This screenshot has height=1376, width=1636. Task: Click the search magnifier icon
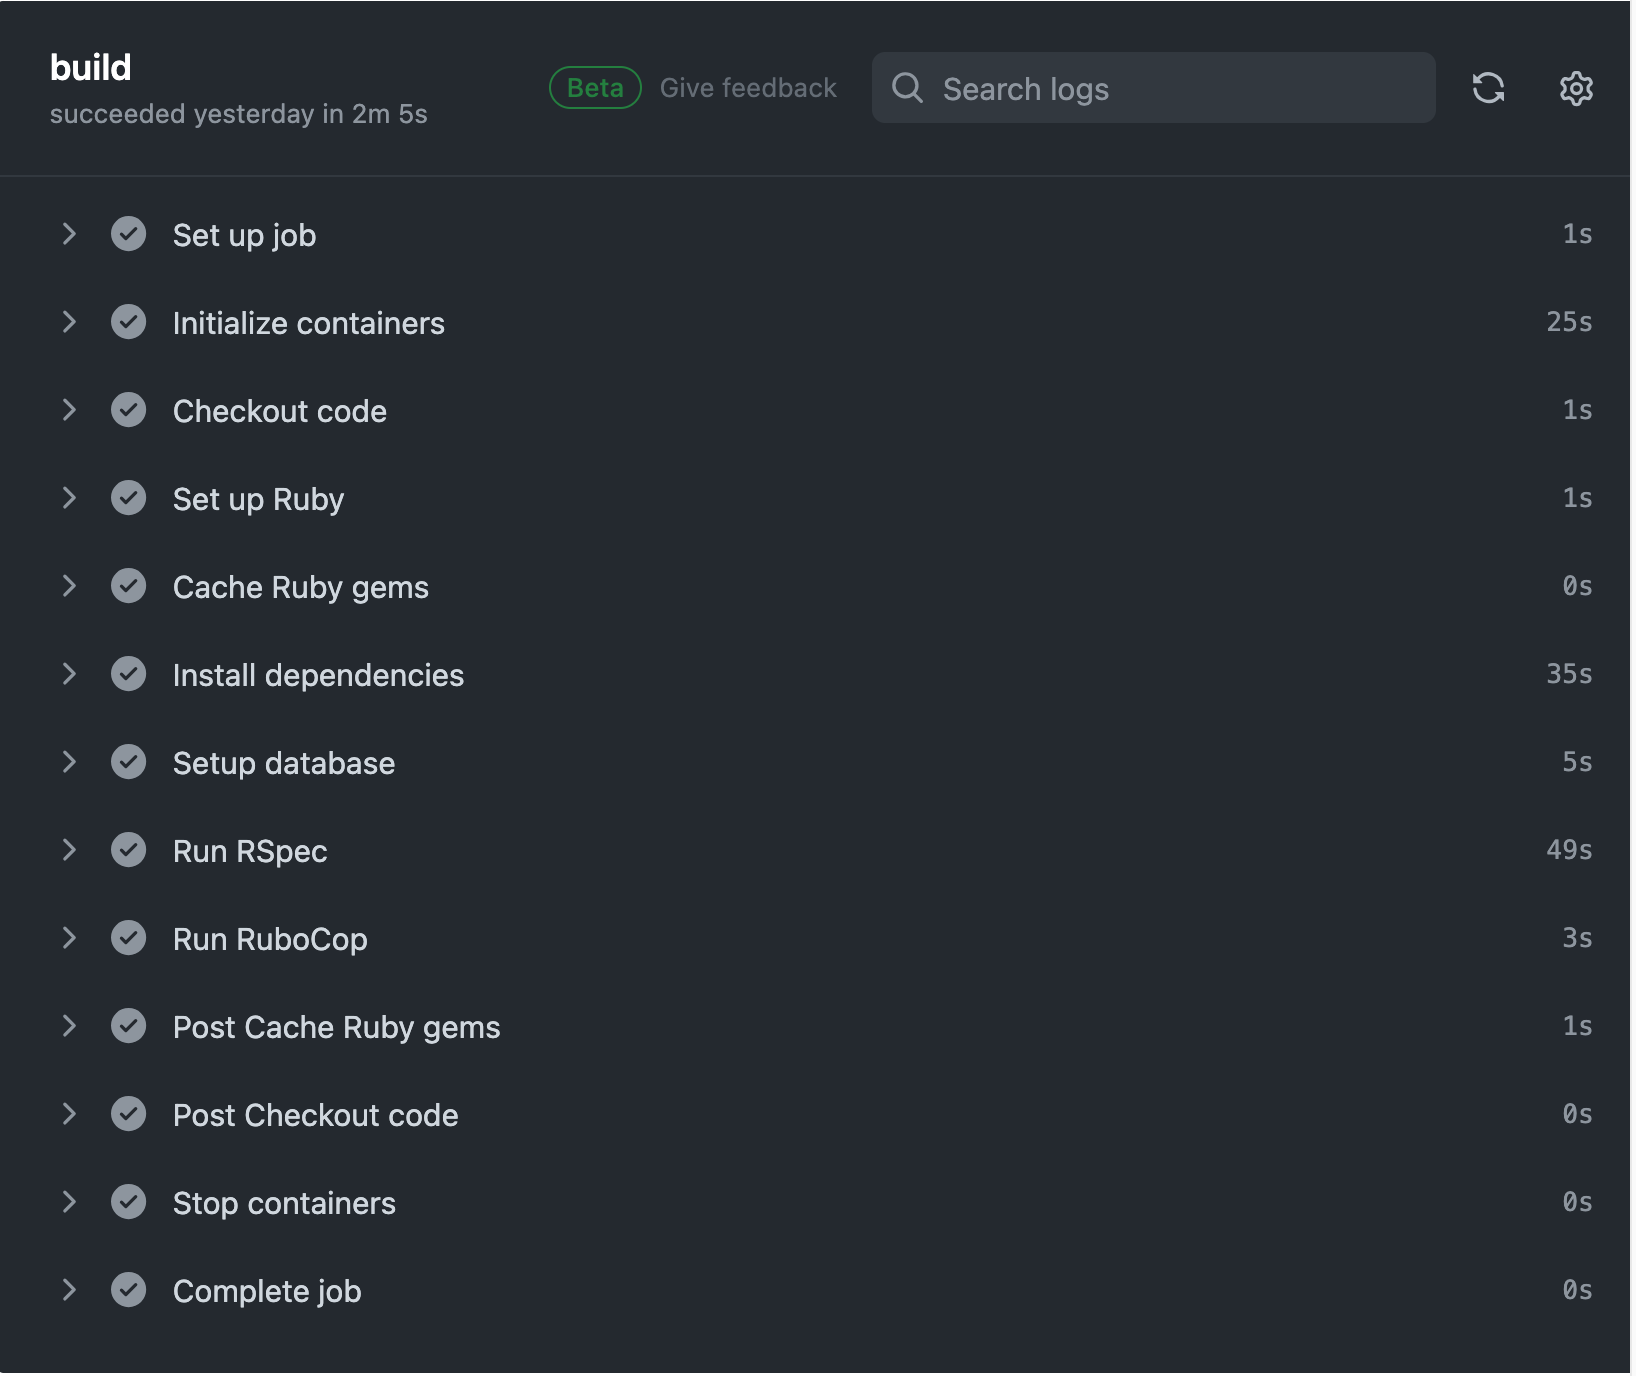[x=908, y=89]
